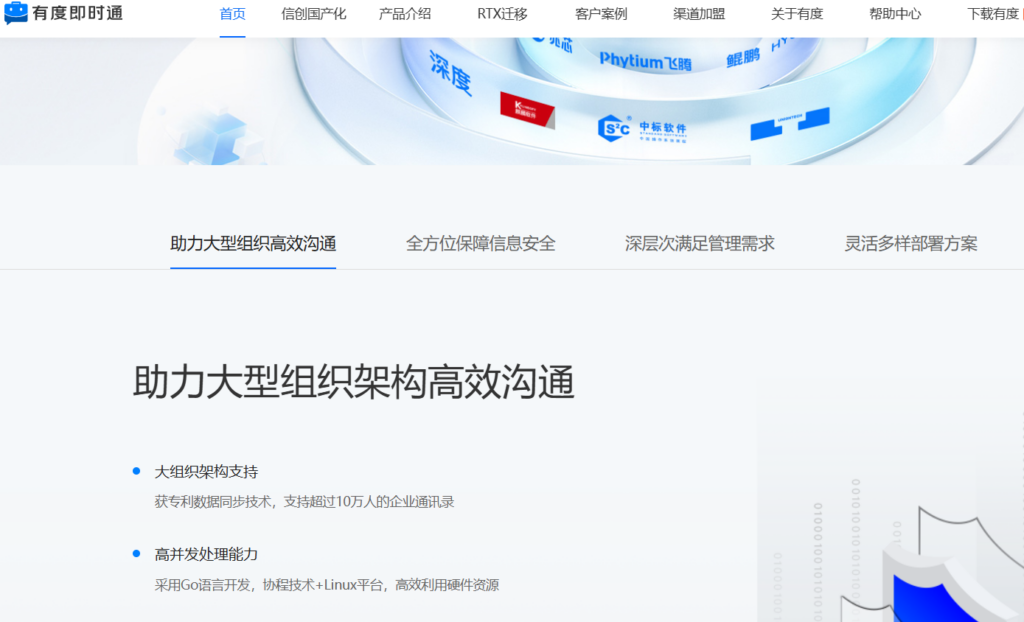Viewport: 1024px width, 622px height.
Task: Click the Phytium飞腾 logo
Action: pos(645,61)
